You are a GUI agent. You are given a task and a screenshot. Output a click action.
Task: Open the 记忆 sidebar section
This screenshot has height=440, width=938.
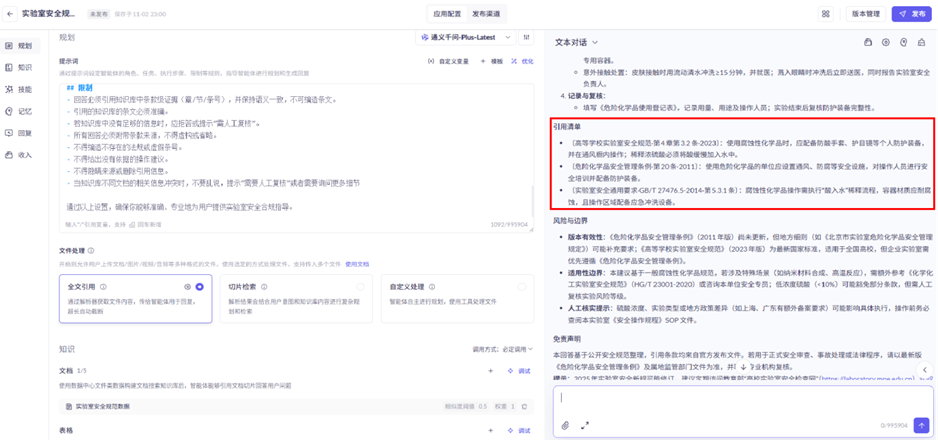point(19,111)
